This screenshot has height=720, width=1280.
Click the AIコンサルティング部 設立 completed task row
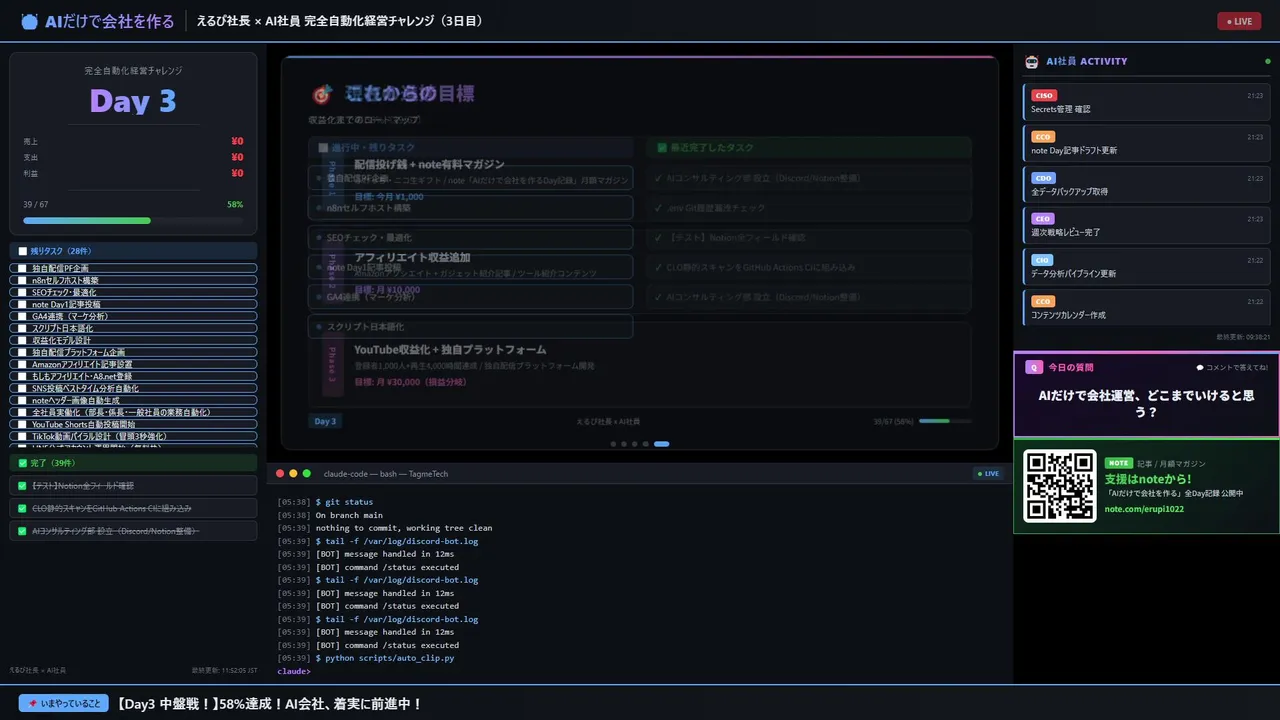point(133,531)
